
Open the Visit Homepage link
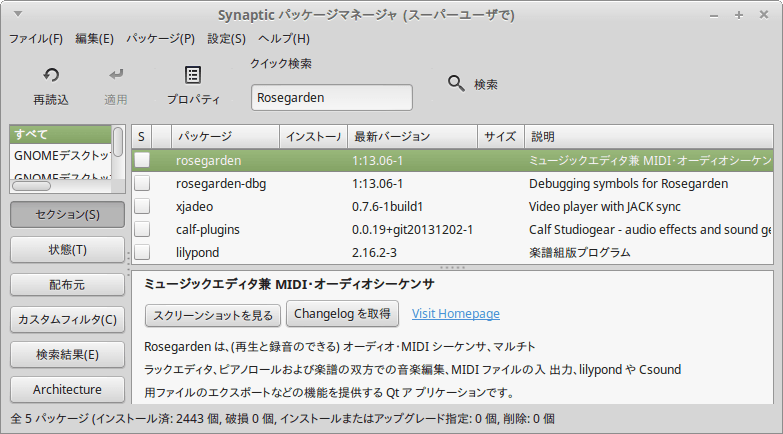pyautogui.click(x=455, y=314)
